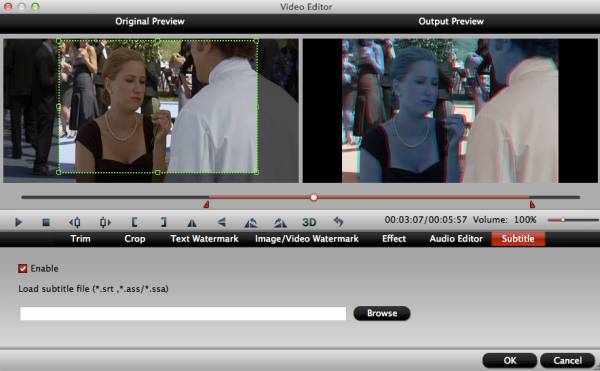Flip video vertically
The width and height of the screenshot is (600, 371).
[x=221, y=222]
